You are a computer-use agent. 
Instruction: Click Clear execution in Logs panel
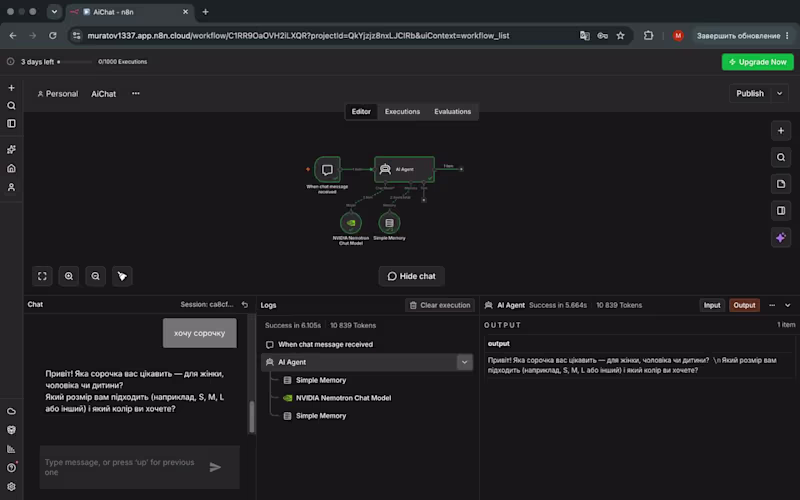click(440, 305)
